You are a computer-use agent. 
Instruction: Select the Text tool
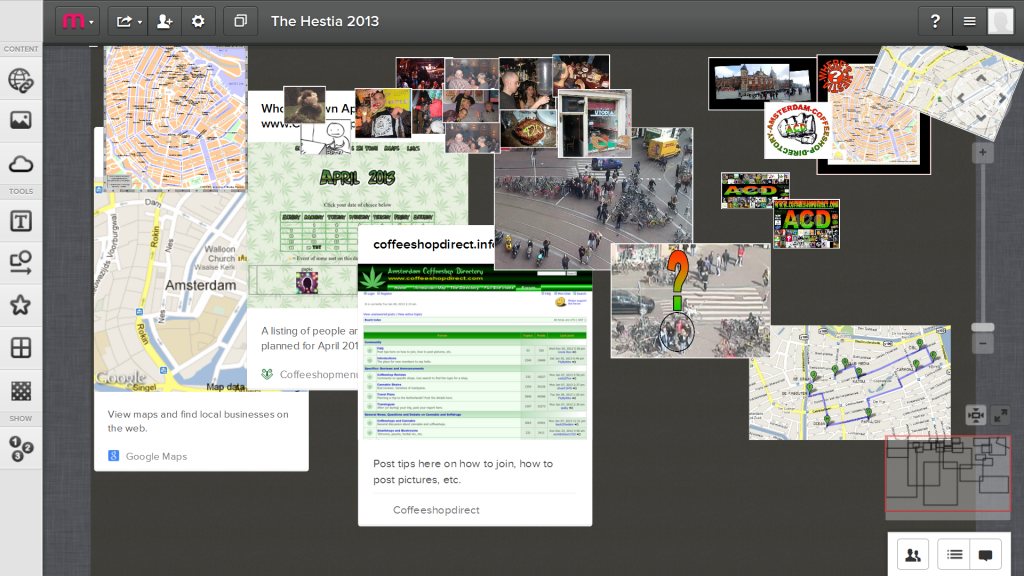tap(20, 220)
